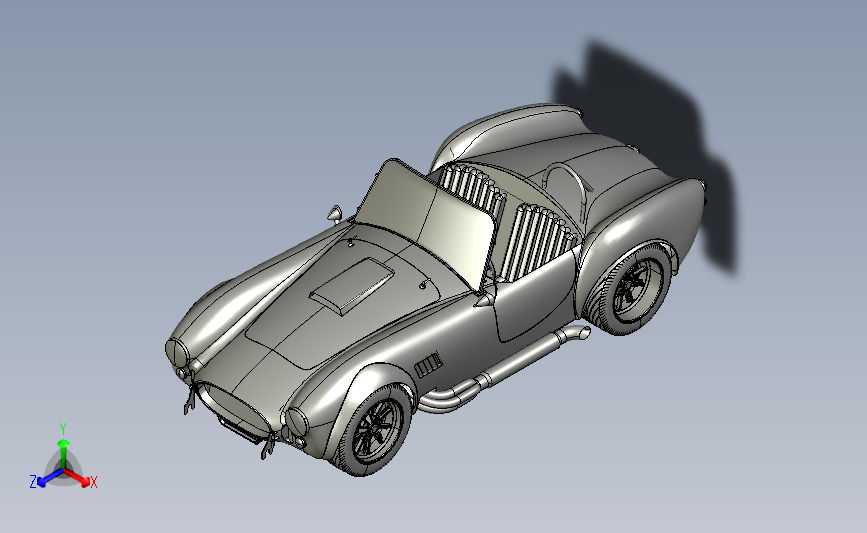Click the green Y axis of orientation triad
867x533 pixels.
pos(64,454)
